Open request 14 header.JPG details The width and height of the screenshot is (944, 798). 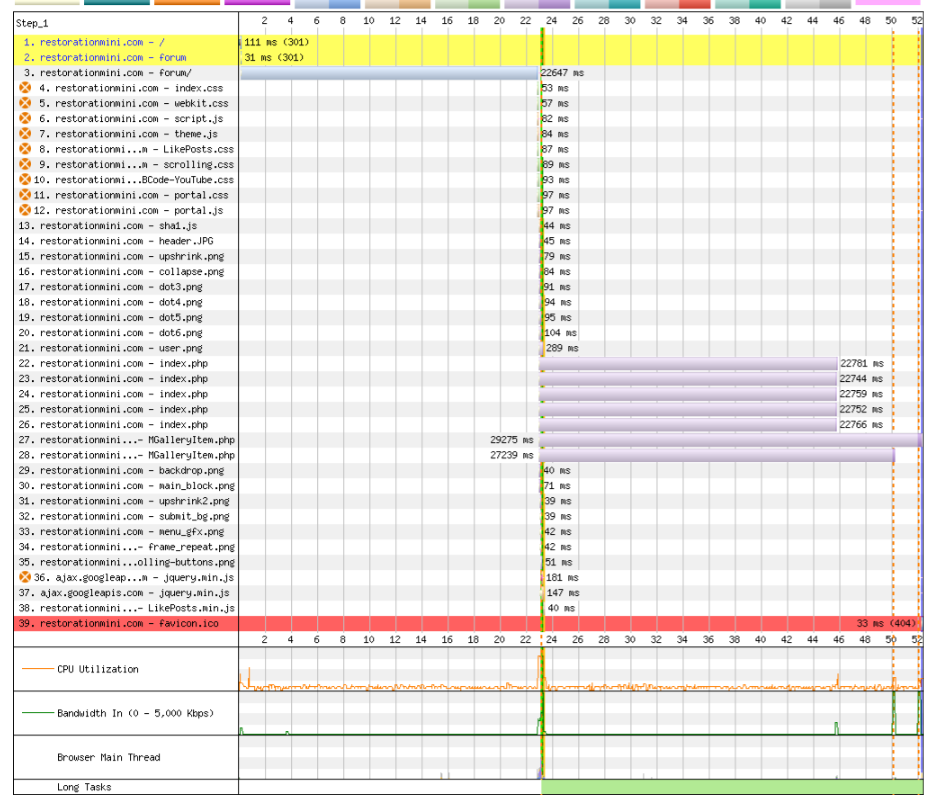tap(115, 241)
